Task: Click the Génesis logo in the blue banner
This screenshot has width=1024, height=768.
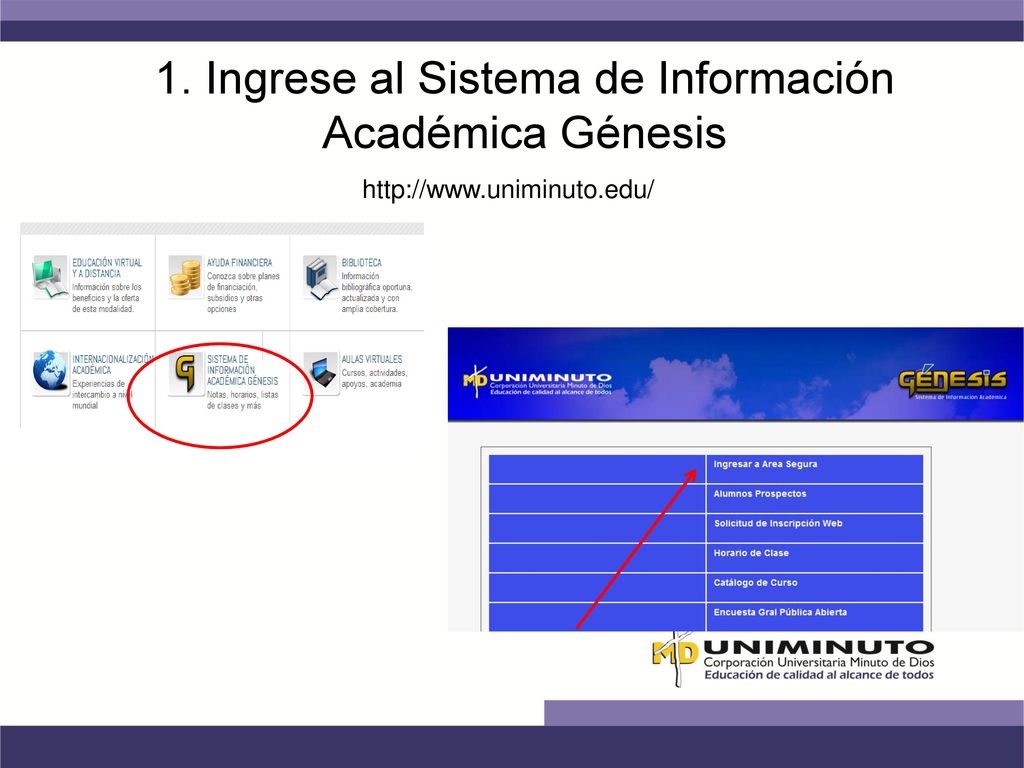Action: [x=952, y=381]
